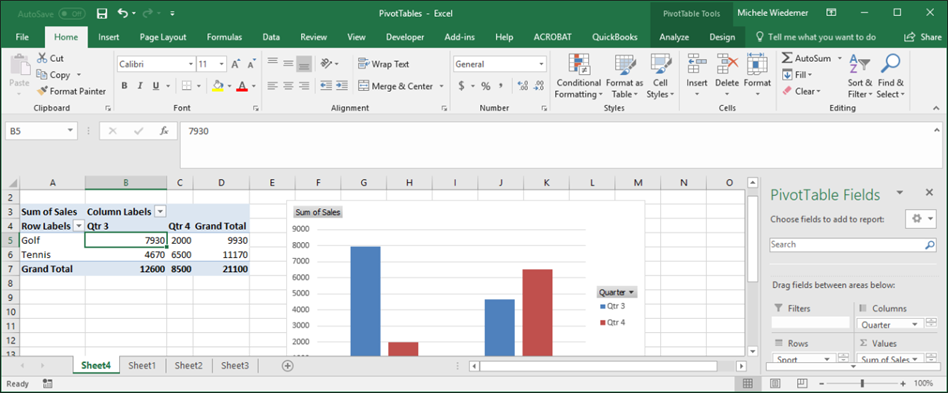Open the Analyze PivotTable tab

(674, 37)
